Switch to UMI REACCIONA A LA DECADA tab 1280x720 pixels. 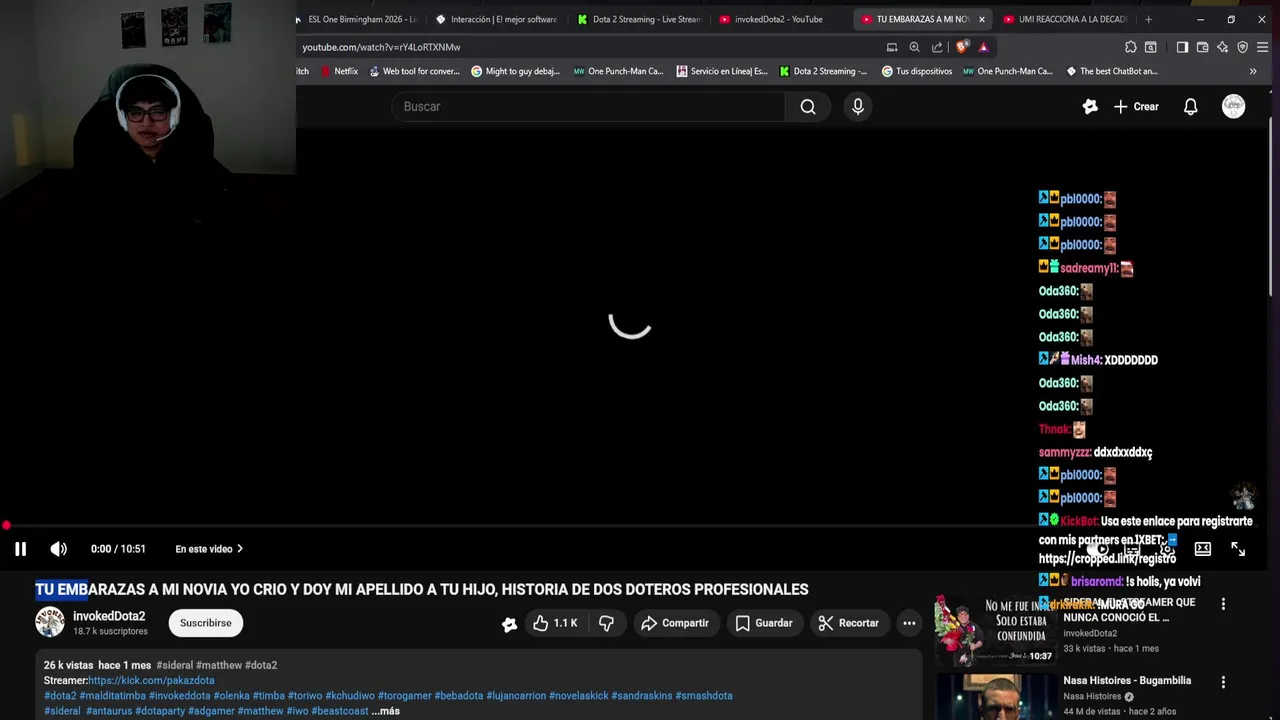(x=1065, y=19)
